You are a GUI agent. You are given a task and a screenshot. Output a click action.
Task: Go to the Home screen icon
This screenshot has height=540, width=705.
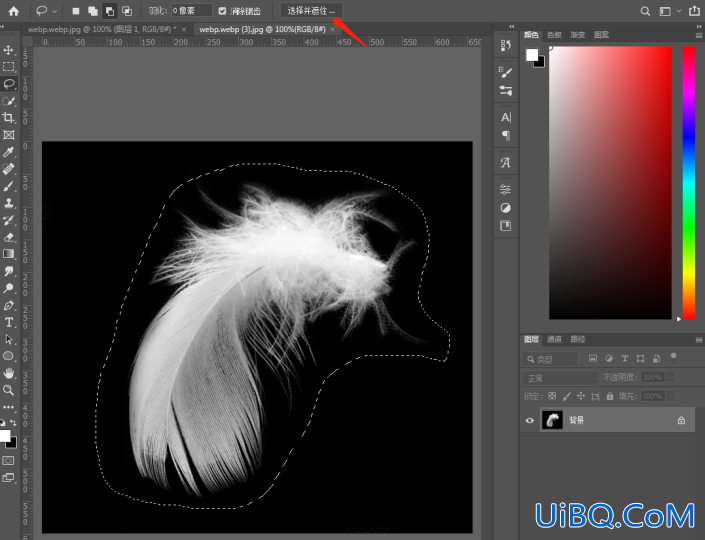tap(14, 11)
